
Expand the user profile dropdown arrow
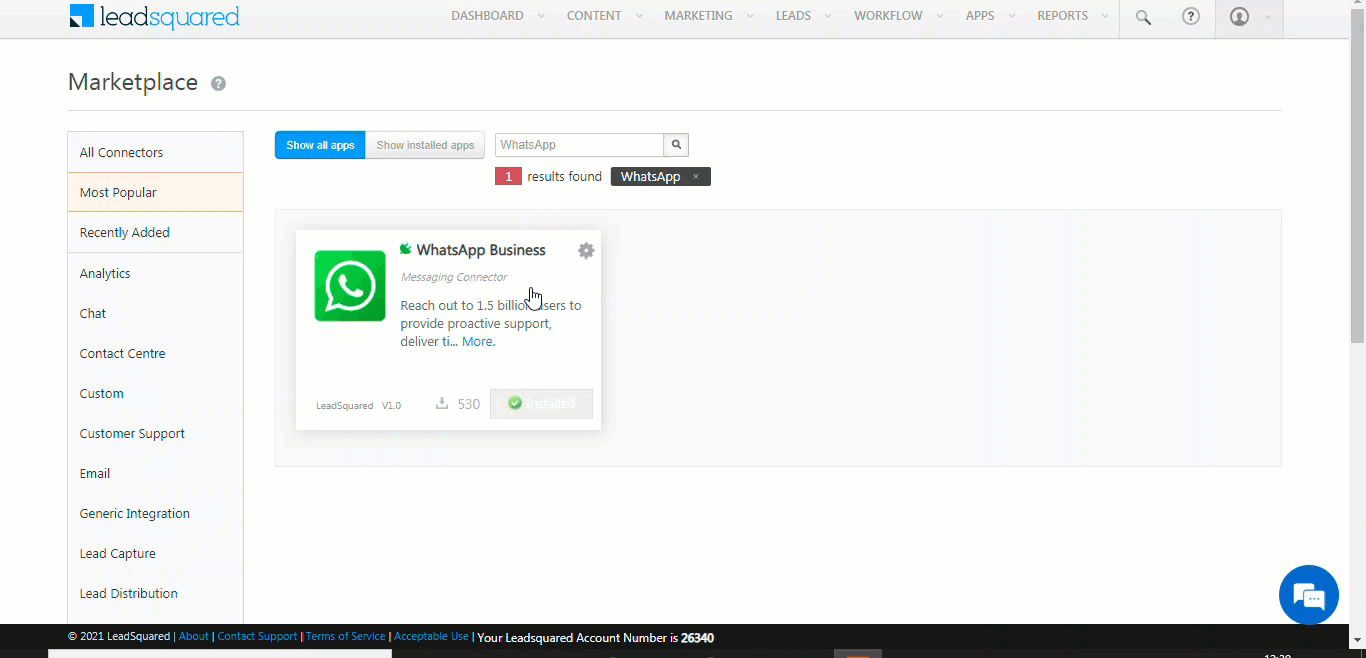1268,17
